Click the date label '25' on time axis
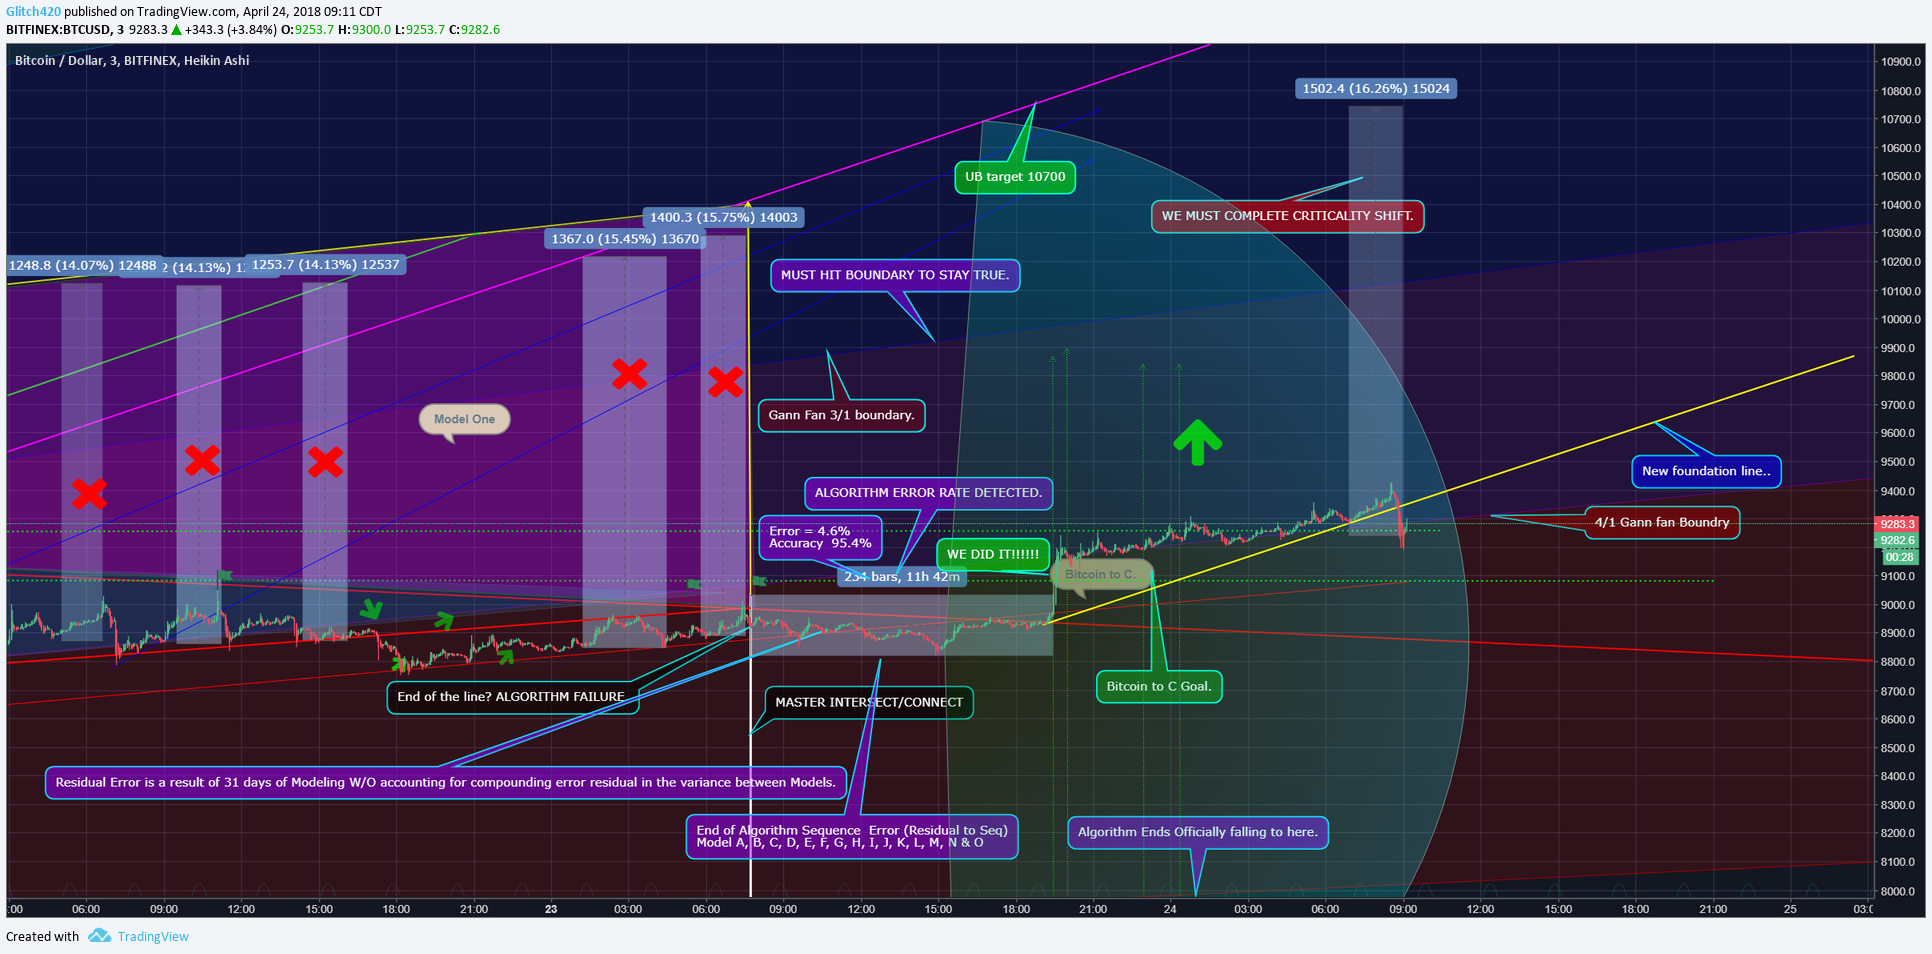The image size is (1932, 954). click(x=1790, y=909)
